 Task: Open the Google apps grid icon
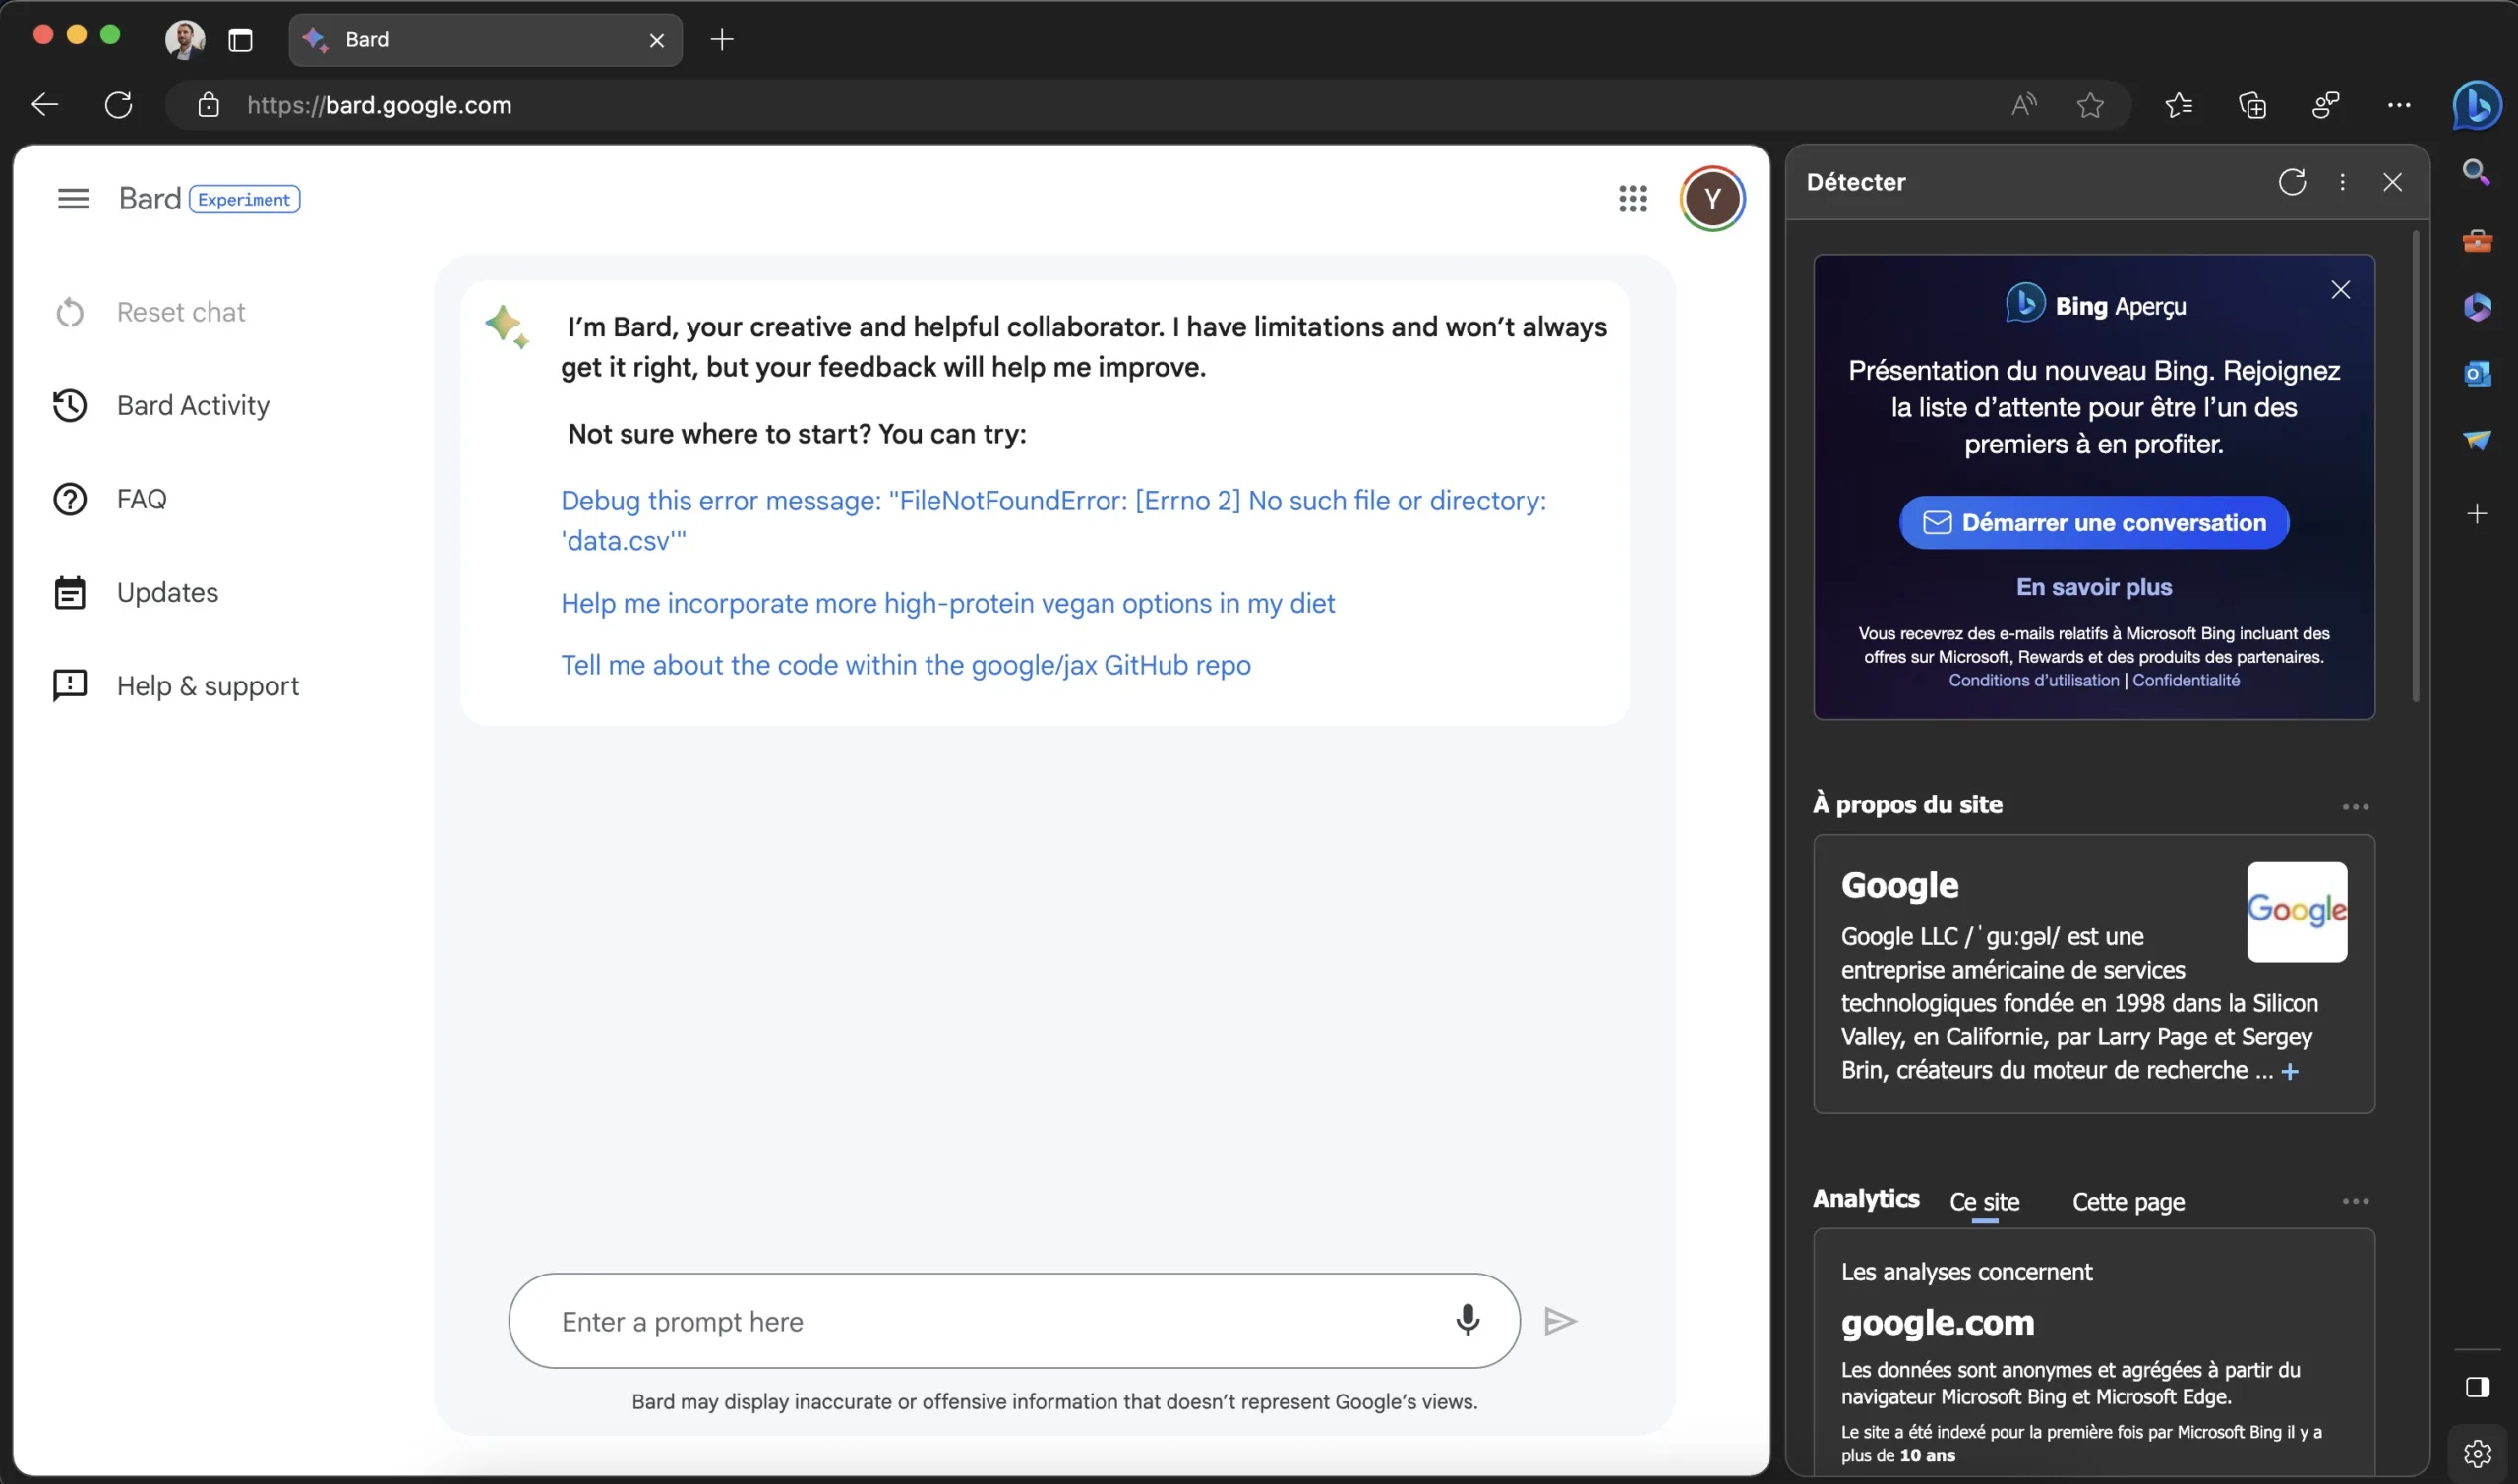point(1632,199)
